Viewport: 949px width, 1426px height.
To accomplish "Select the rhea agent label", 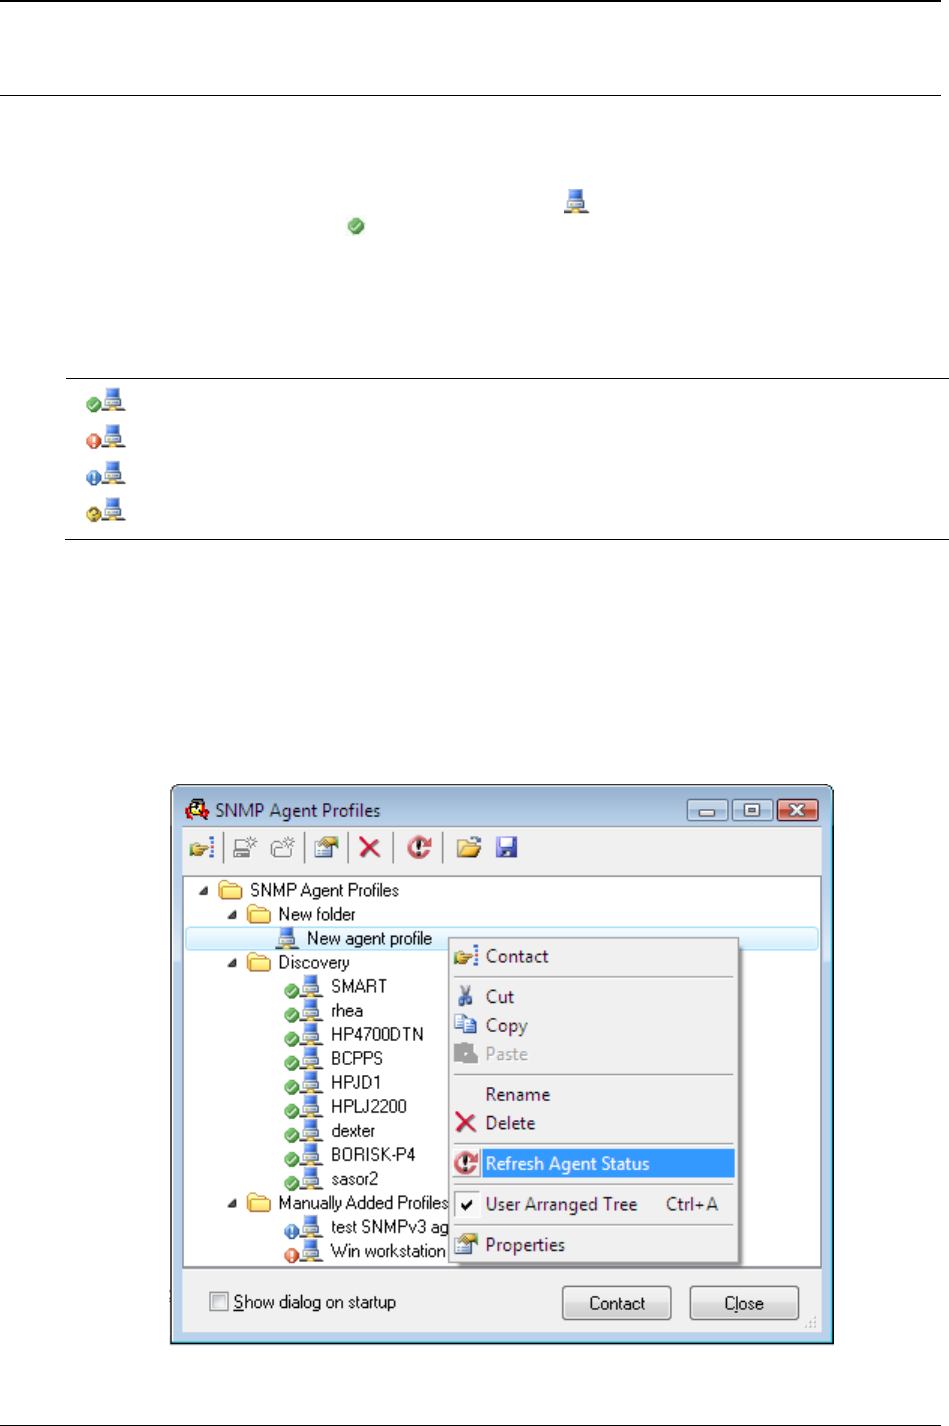I will pos(347,1010).
